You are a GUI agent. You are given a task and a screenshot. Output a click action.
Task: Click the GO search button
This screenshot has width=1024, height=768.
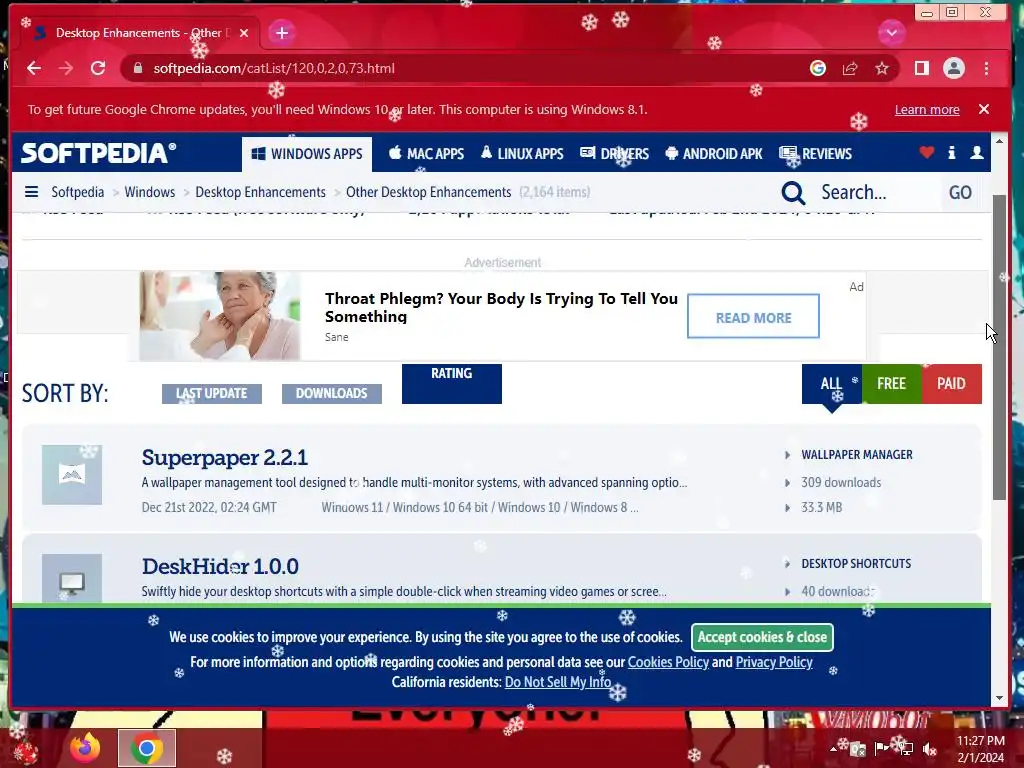pos(960,193)
